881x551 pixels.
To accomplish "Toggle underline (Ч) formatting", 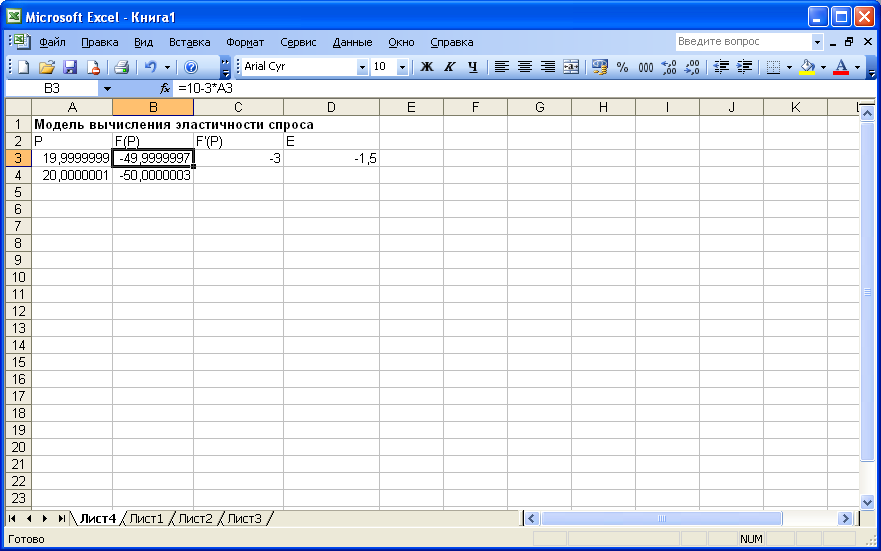I will (x=473, y=67).
